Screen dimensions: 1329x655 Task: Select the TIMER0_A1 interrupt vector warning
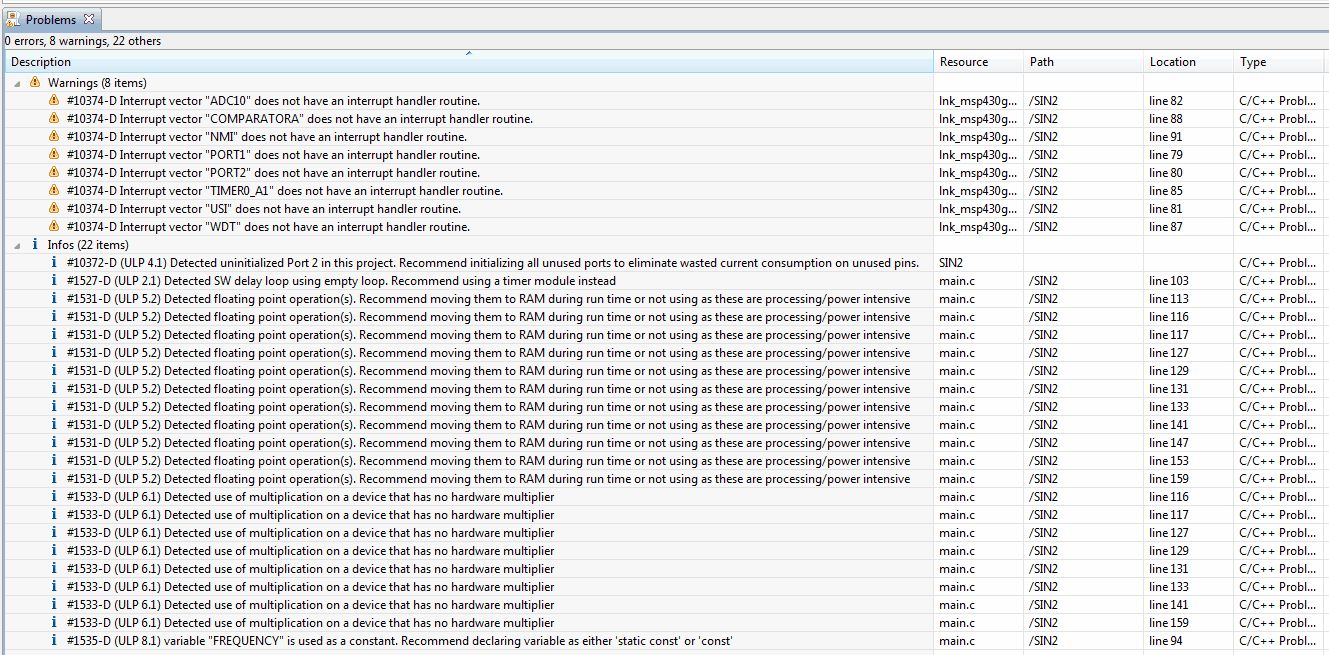point(284,191)
